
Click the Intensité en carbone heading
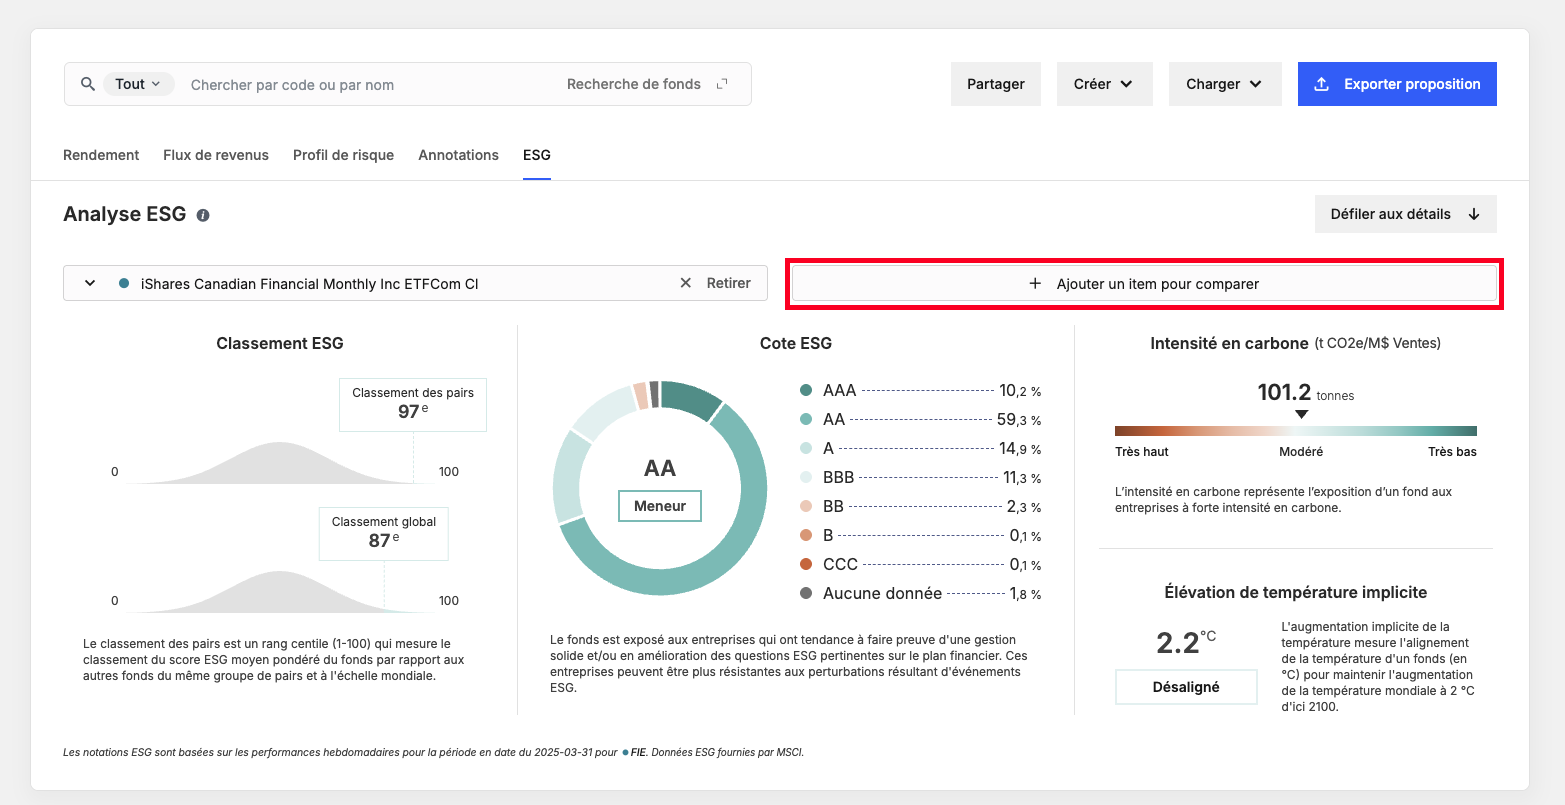click(x=1229, y=343)
